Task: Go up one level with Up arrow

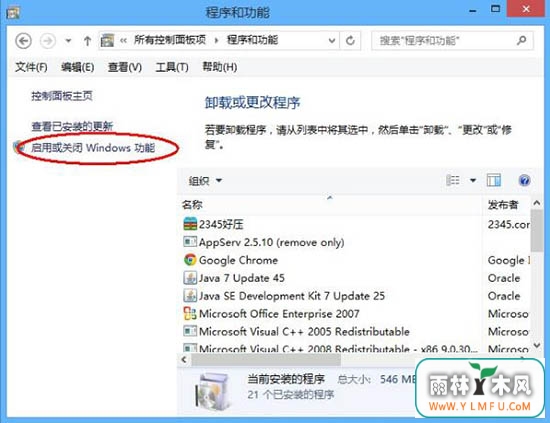Action: coord(87,41)
